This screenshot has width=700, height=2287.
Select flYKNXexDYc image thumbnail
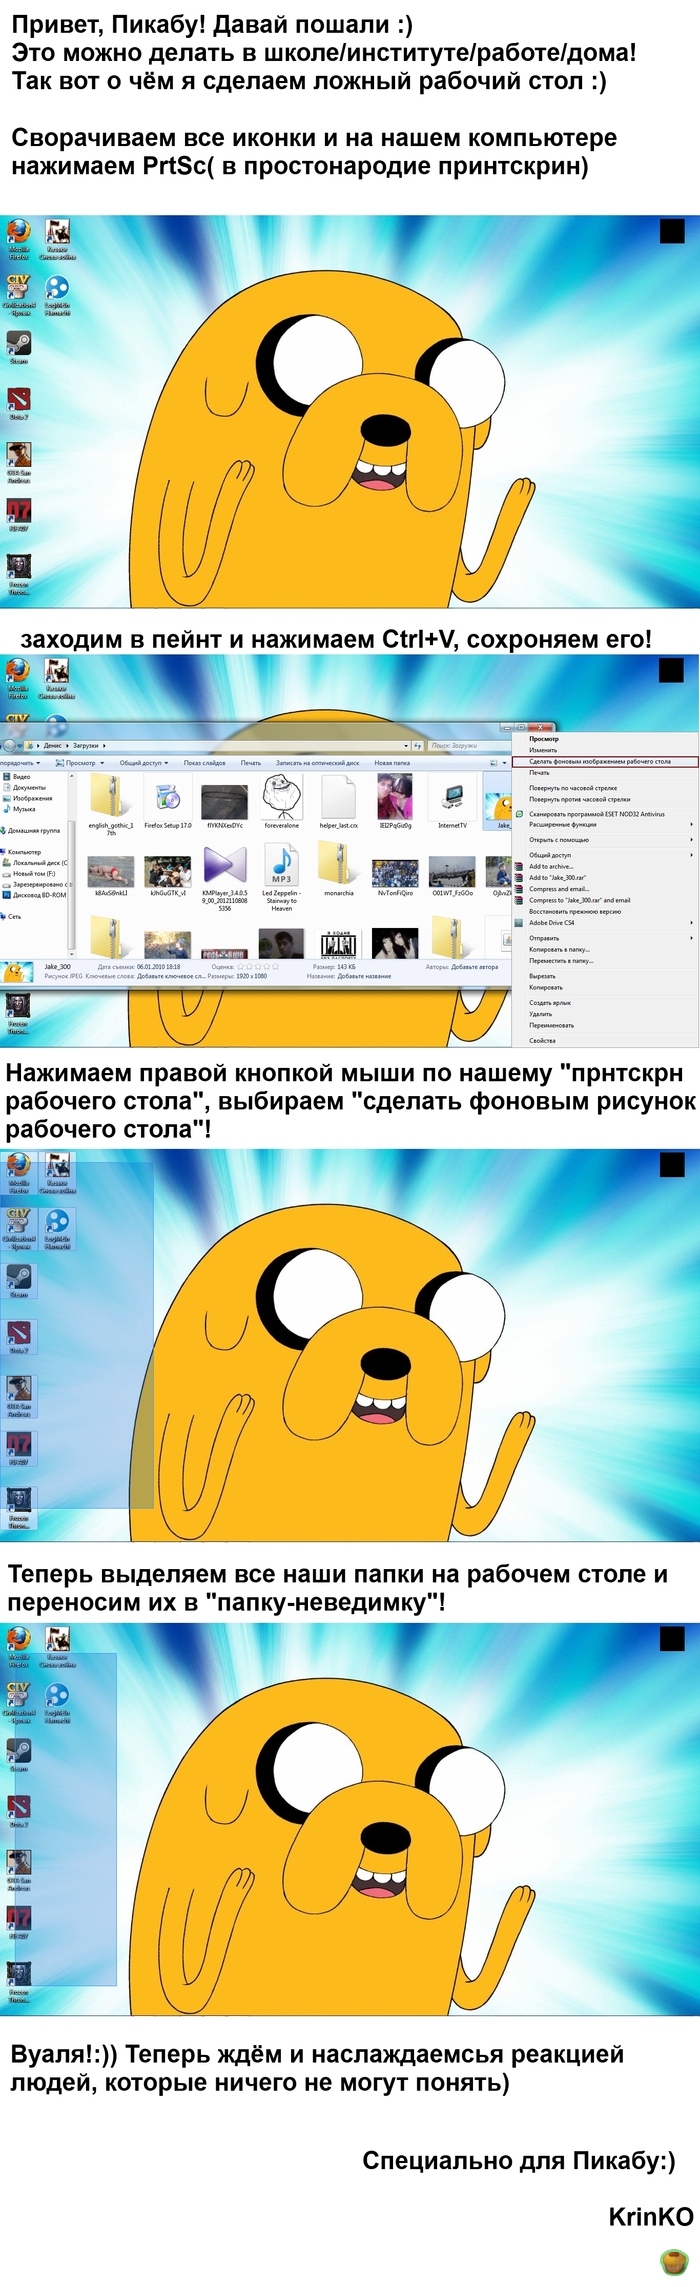pos(224,806)
